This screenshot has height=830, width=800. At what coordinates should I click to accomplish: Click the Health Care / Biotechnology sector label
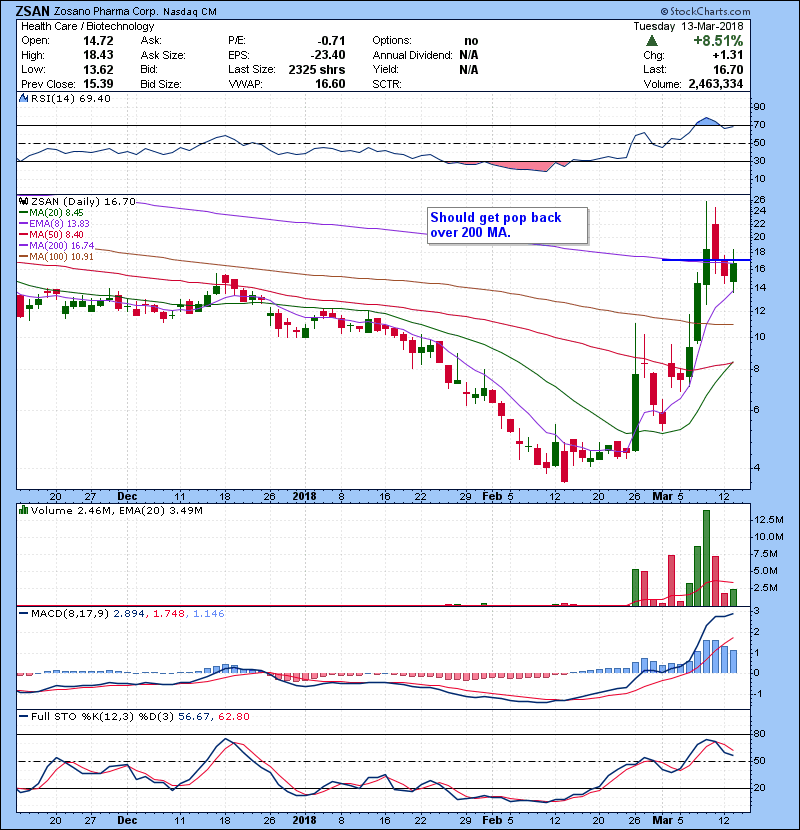[x=87, y=26]
